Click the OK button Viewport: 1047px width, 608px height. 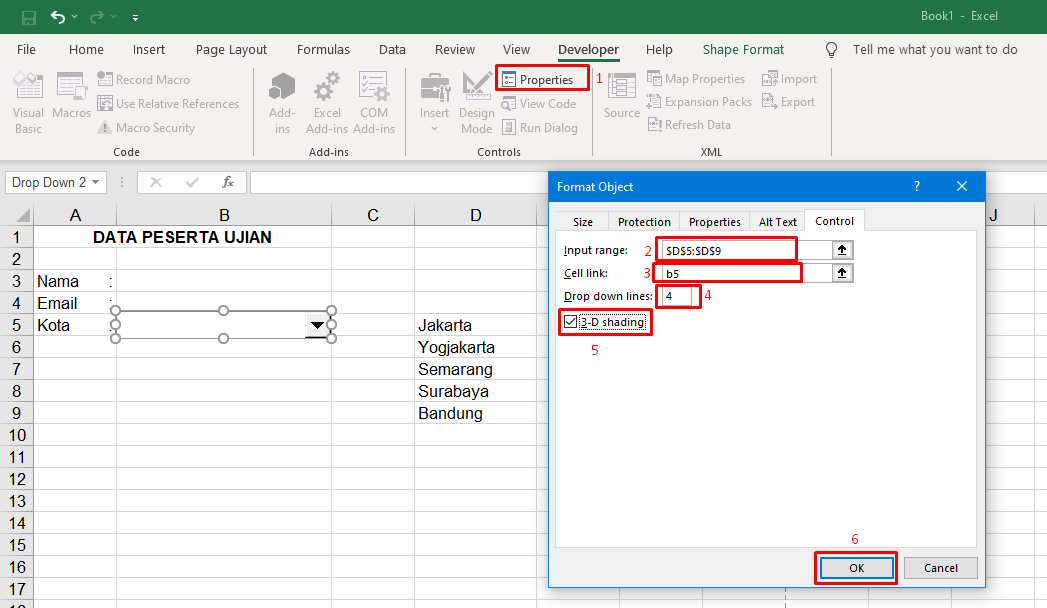point(855,567)
